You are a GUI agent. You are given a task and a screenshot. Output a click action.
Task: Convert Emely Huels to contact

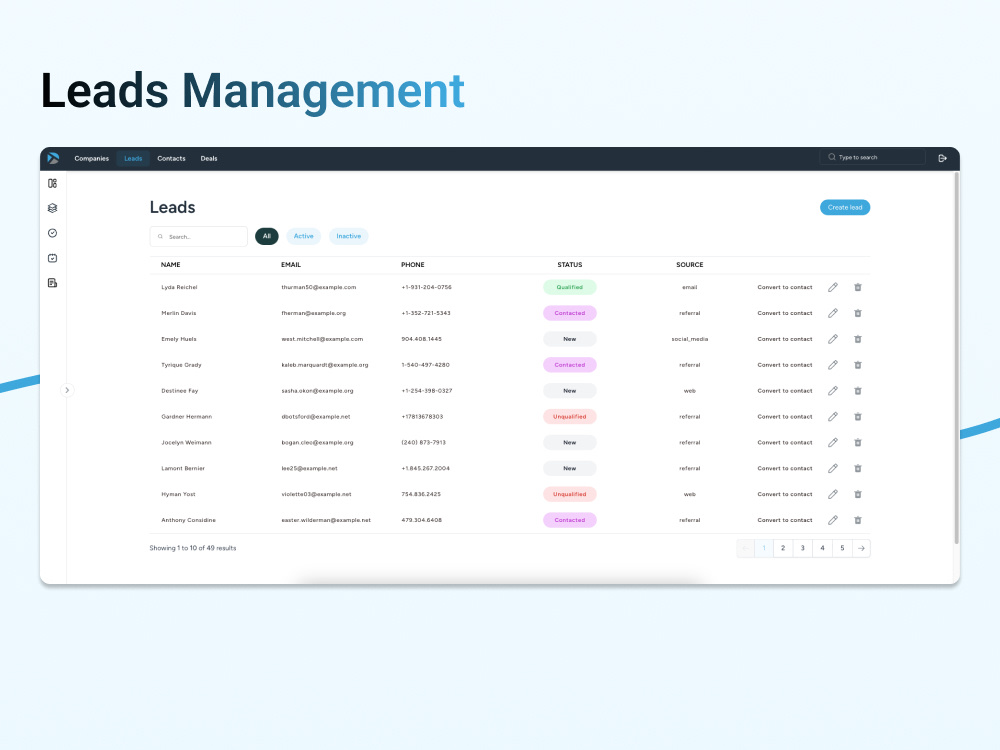pyautogui.click(x=785, y=339)
